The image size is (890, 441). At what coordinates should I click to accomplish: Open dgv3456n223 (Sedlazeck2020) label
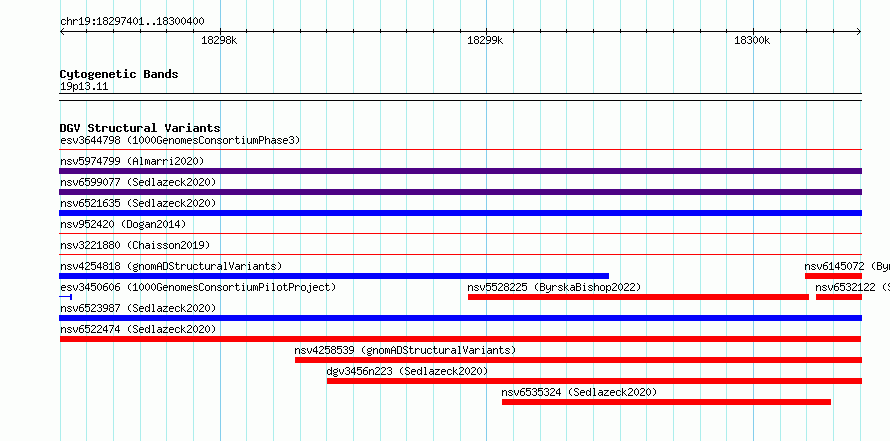(407, 371)
